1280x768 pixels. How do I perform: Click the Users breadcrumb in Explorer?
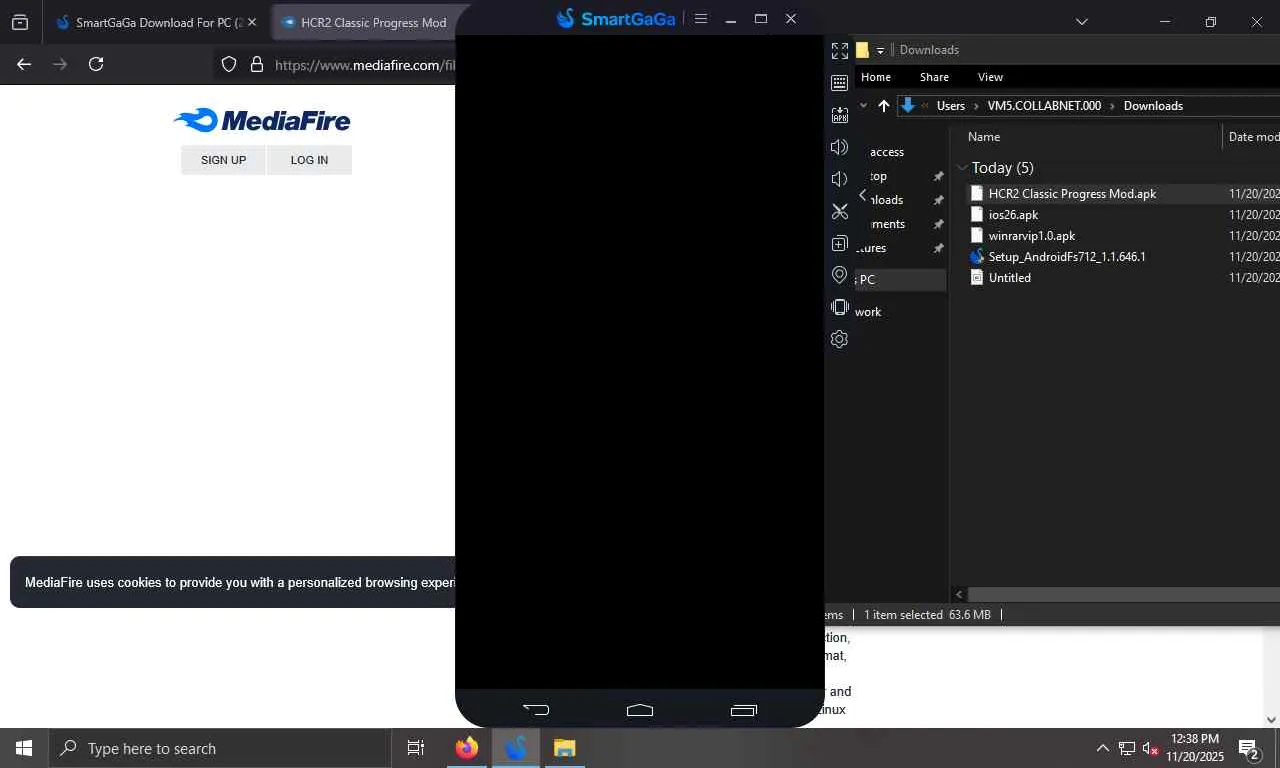coord(951,106)
